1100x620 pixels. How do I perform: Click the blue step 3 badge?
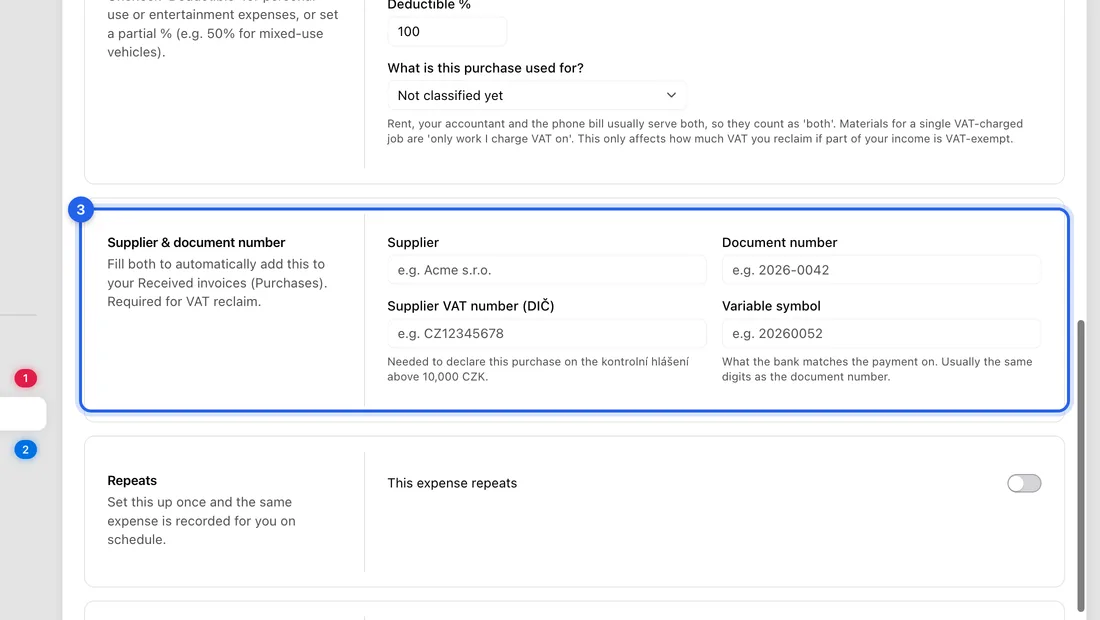(x=81, y=210)
